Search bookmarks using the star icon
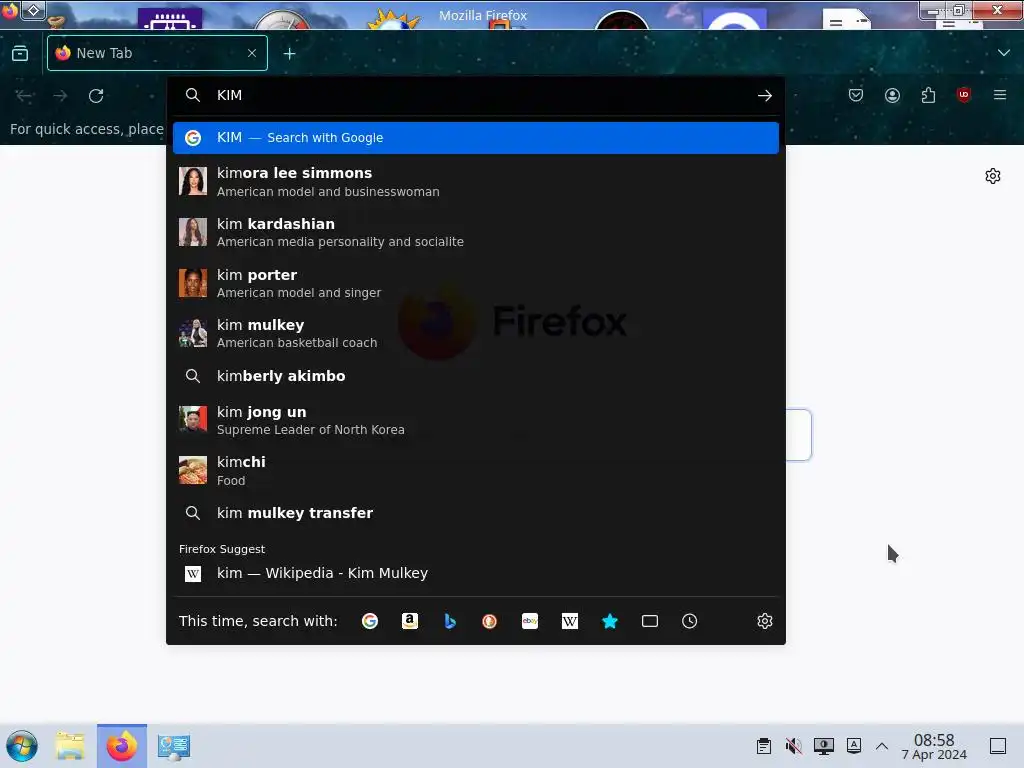The height and width of the screenshot is (768, 1024). tap(610, 621)
